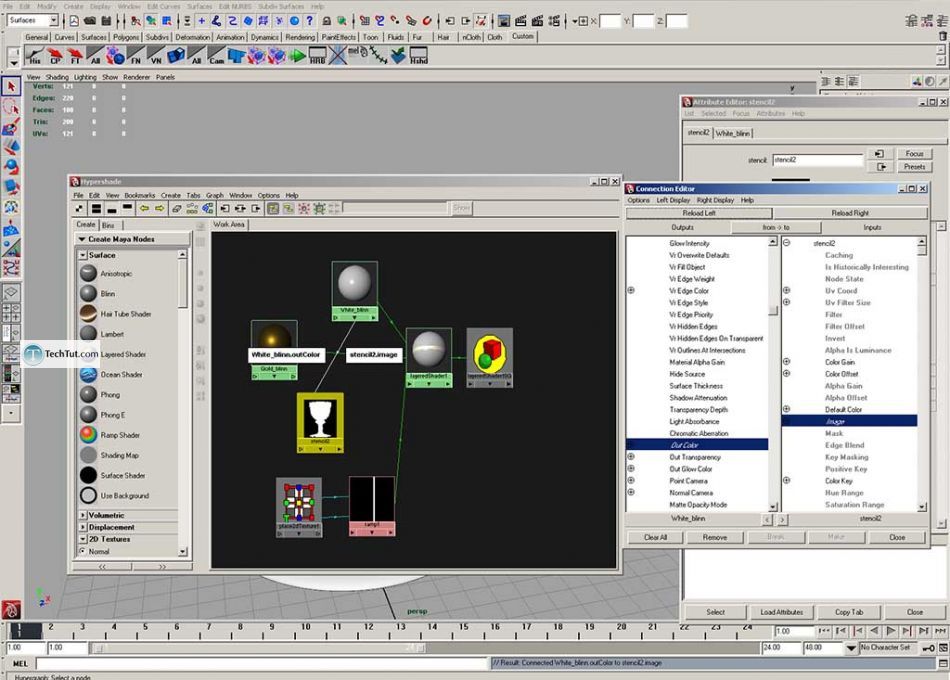Expand Vr Edge Color output attribute

pyautogui.click(x=631, y=290)
